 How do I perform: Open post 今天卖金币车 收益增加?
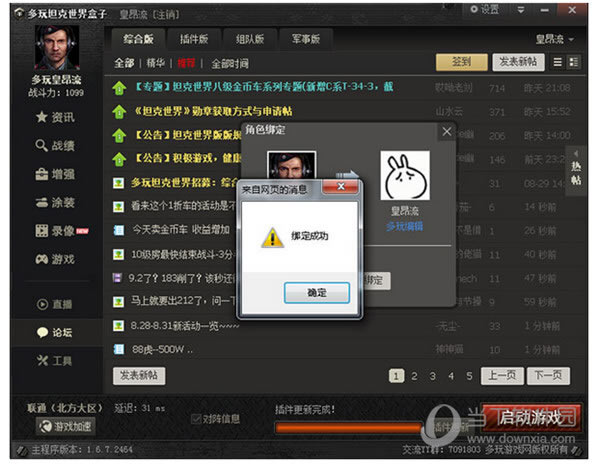coord(181,230)
